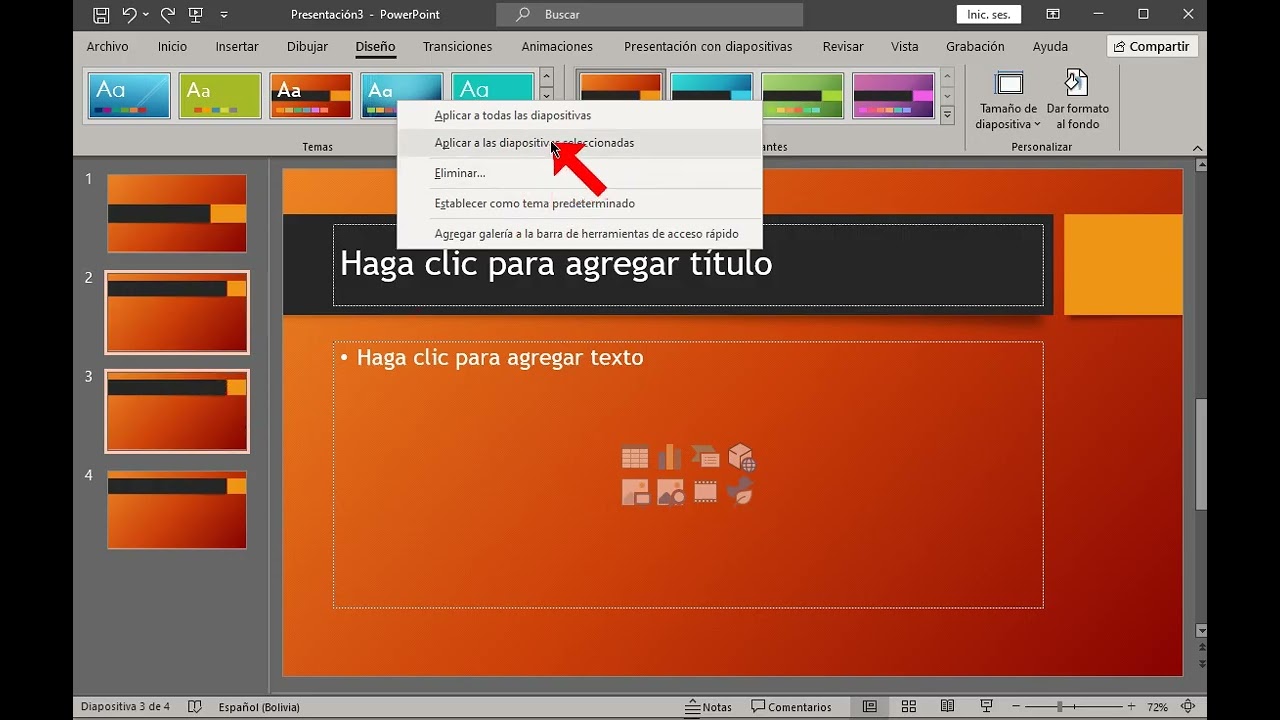Open the Insertar tab
The height and width of the screenshot is (720, 1280).
click(237, 47)
